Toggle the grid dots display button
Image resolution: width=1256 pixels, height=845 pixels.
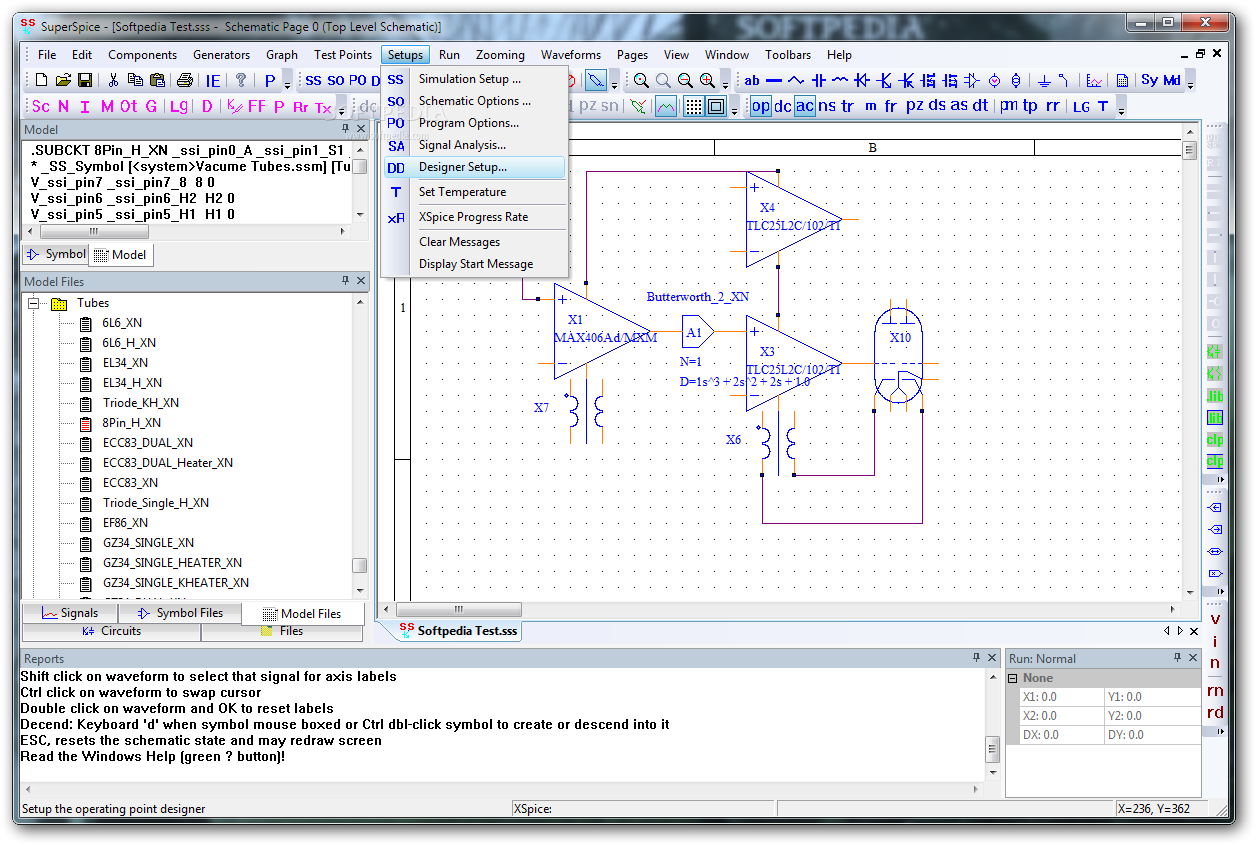point(694,106)
